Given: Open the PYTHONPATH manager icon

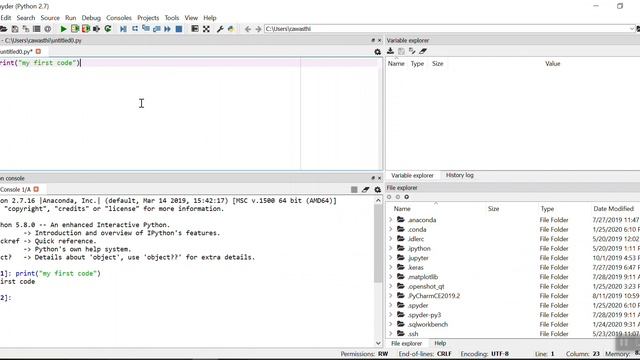Looking at the screenshot, I should click(231, 29).
